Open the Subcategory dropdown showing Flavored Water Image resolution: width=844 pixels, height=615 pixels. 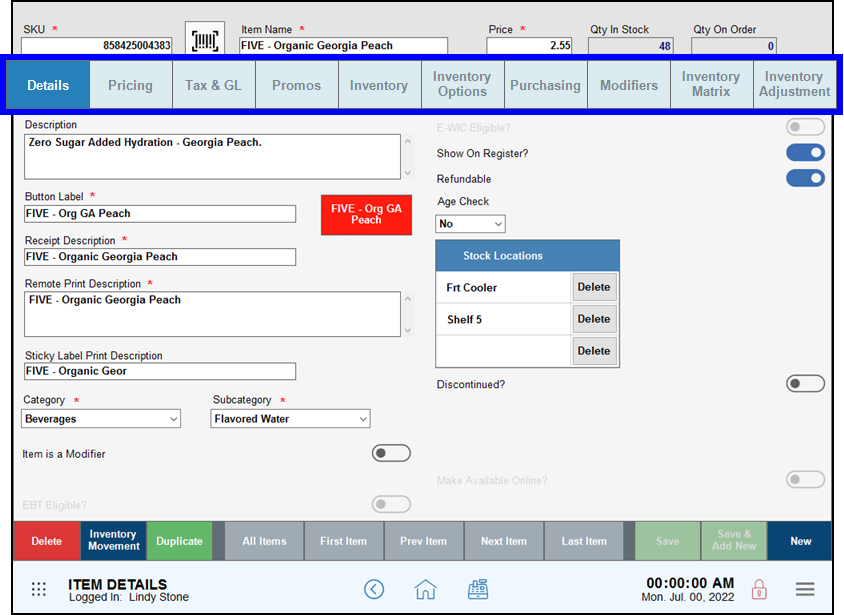[290, 418]
